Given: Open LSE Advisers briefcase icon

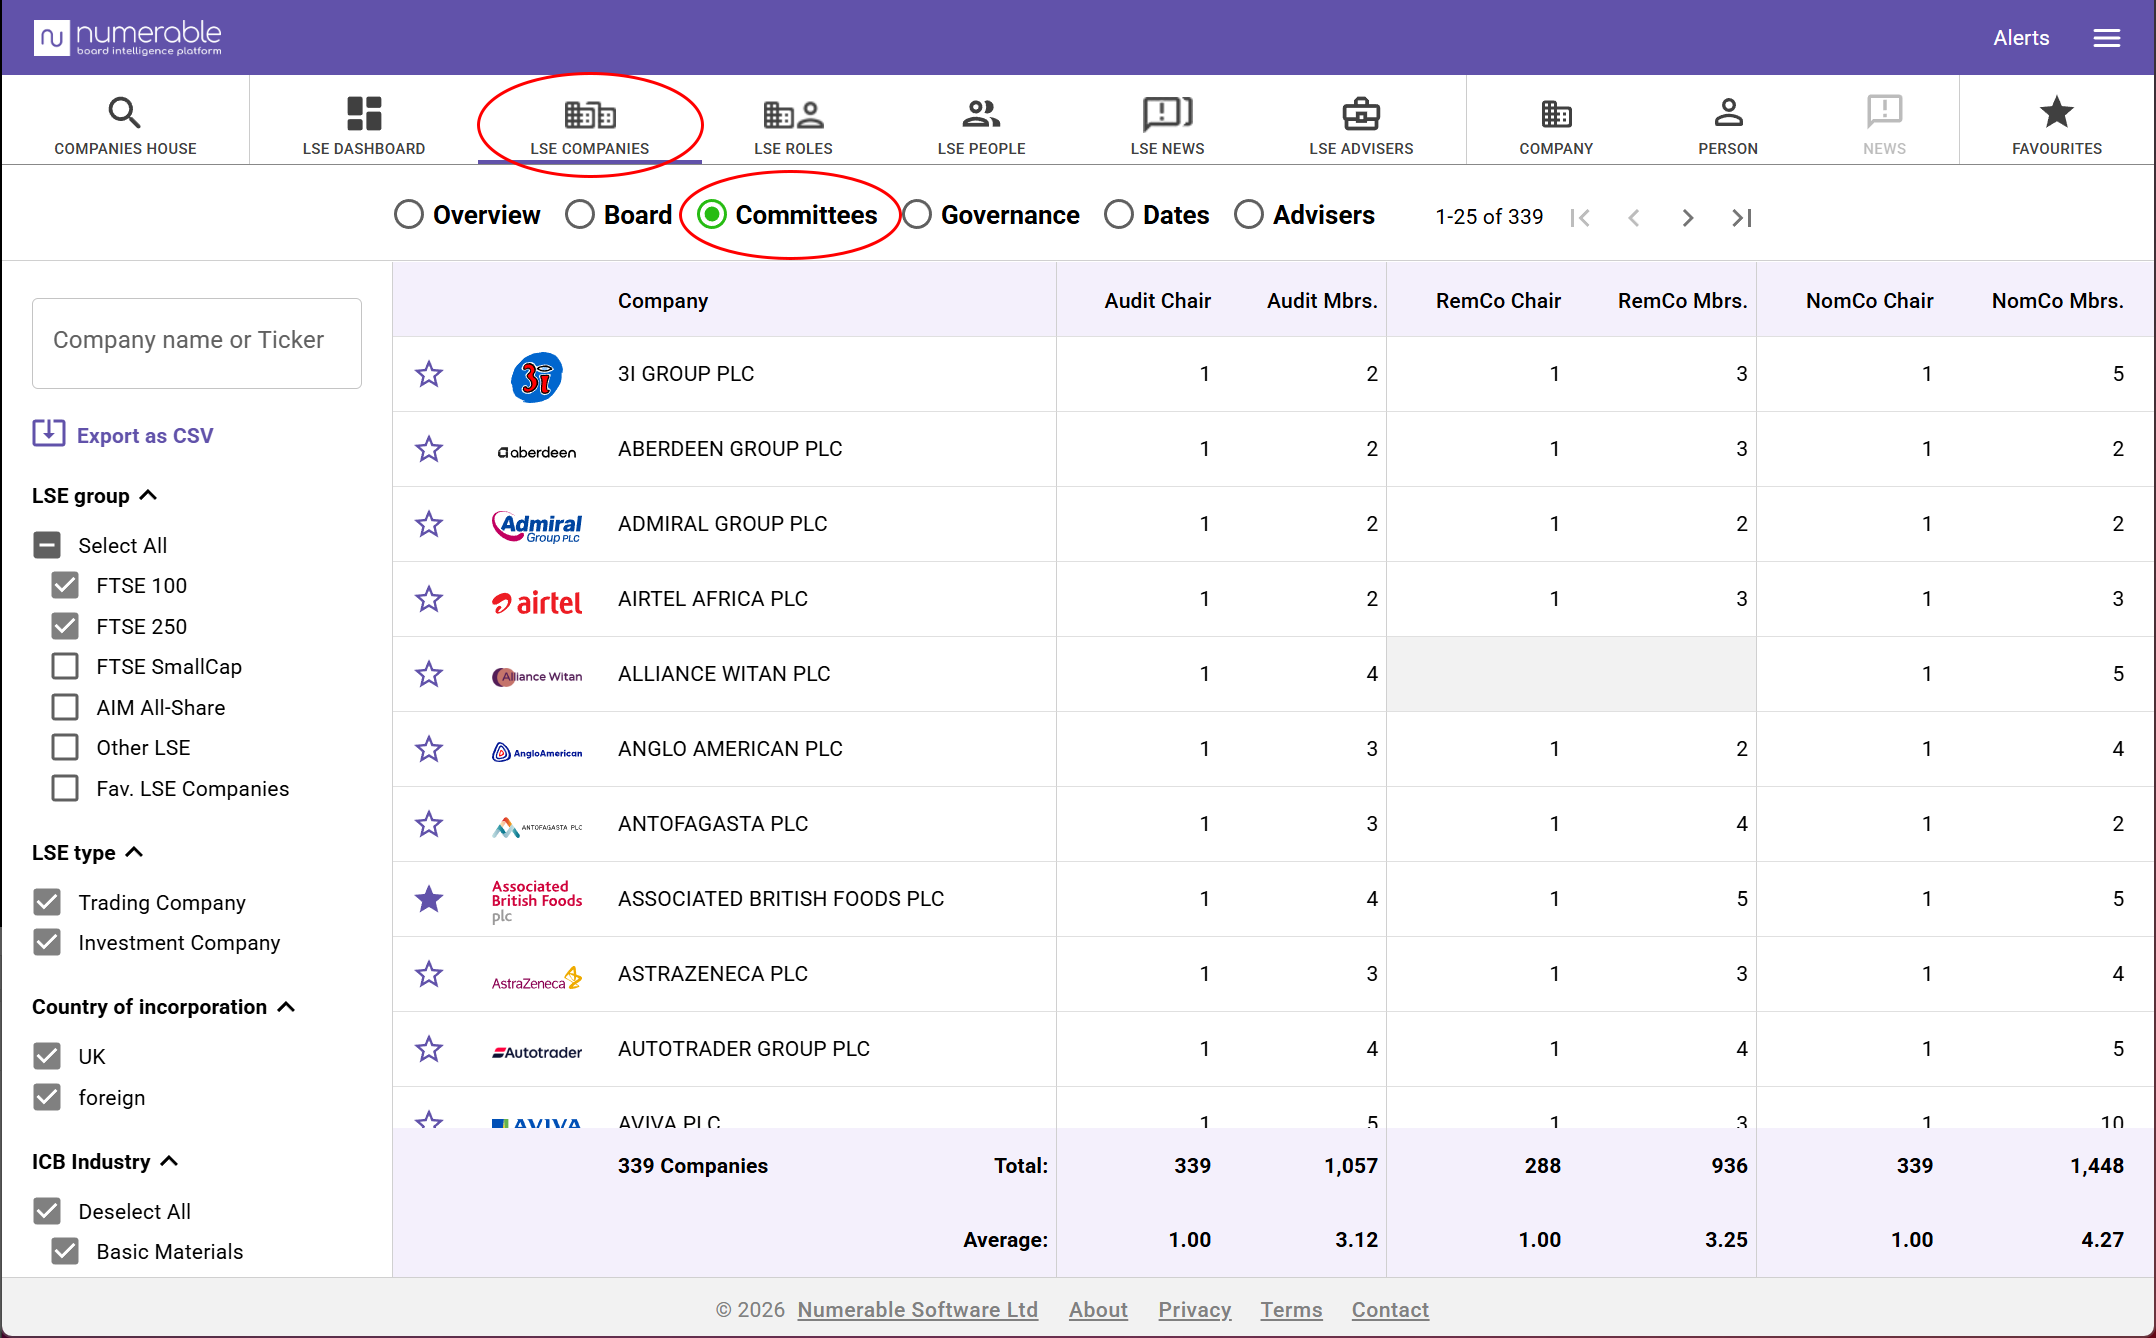Looking at the screenshot, I should (x=1361, y=114).
